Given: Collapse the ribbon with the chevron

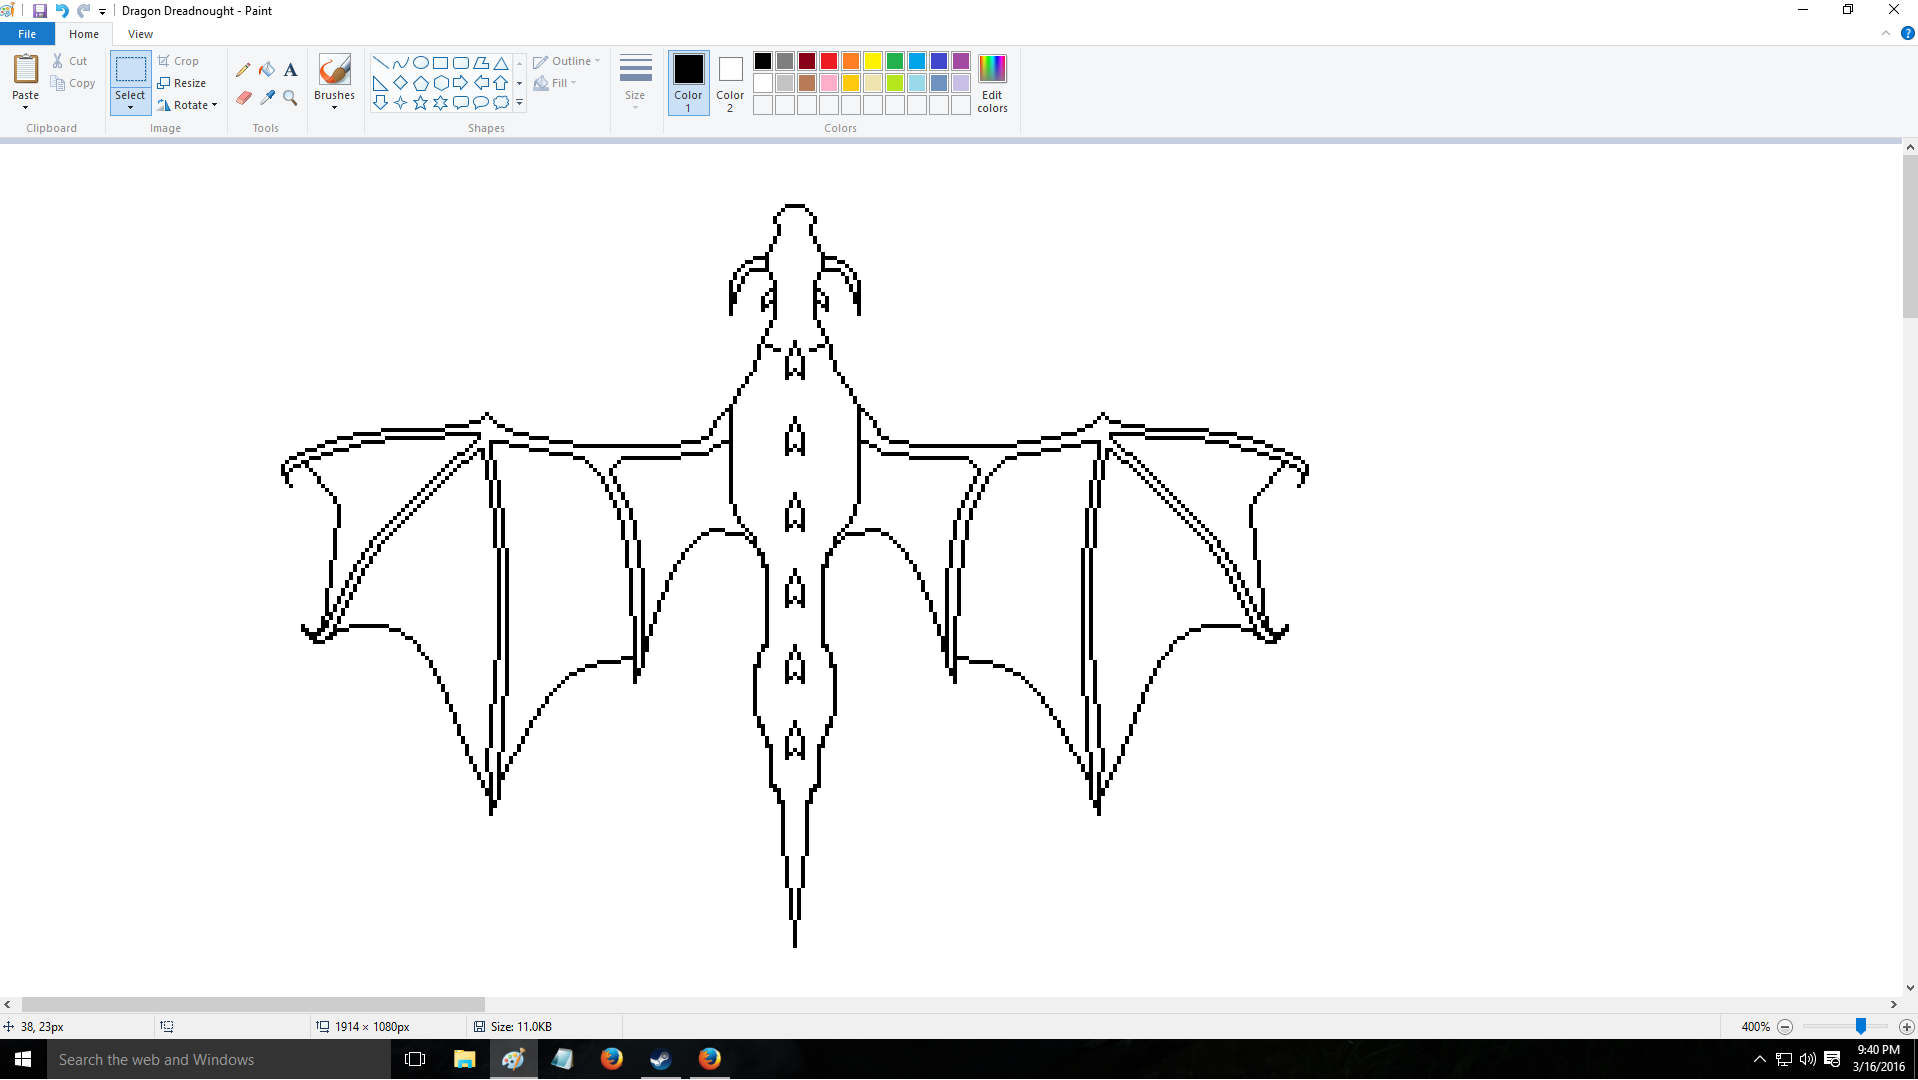Looking at the screenshot, I should pyautogui.click(x=1886, y=33).
